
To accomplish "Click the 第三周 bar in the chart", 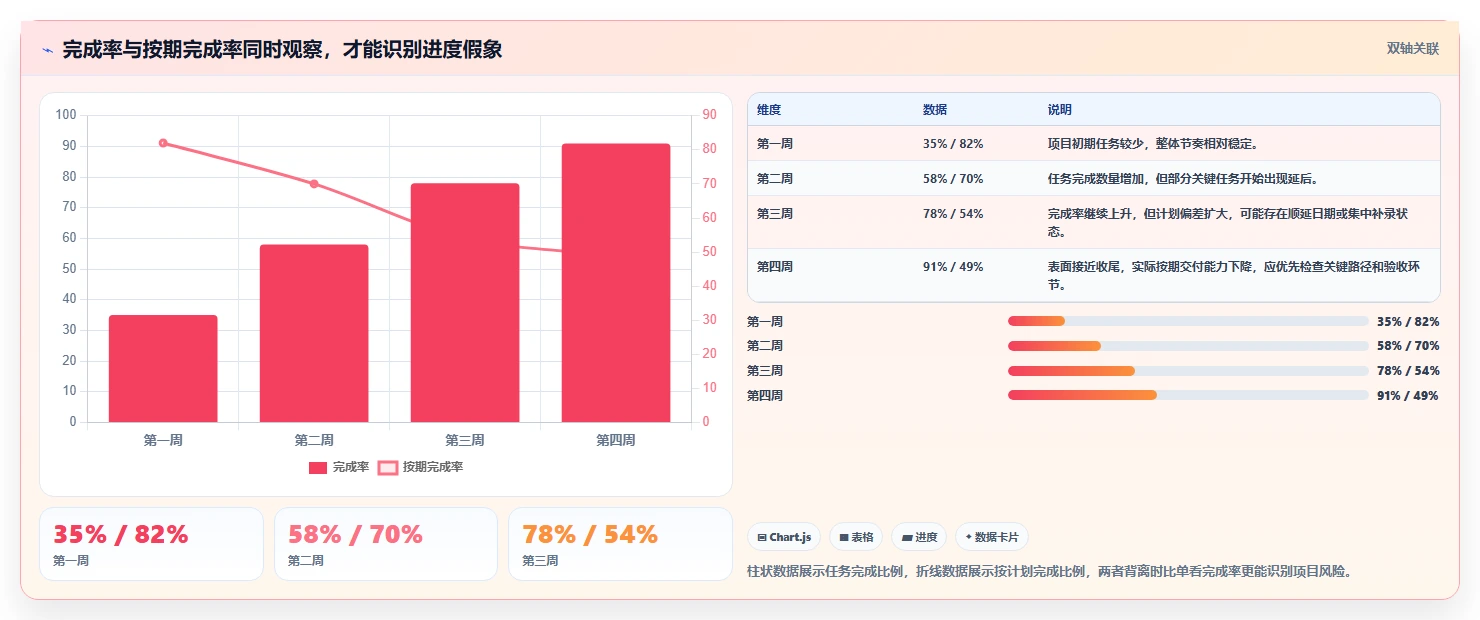I will [465, 303].
